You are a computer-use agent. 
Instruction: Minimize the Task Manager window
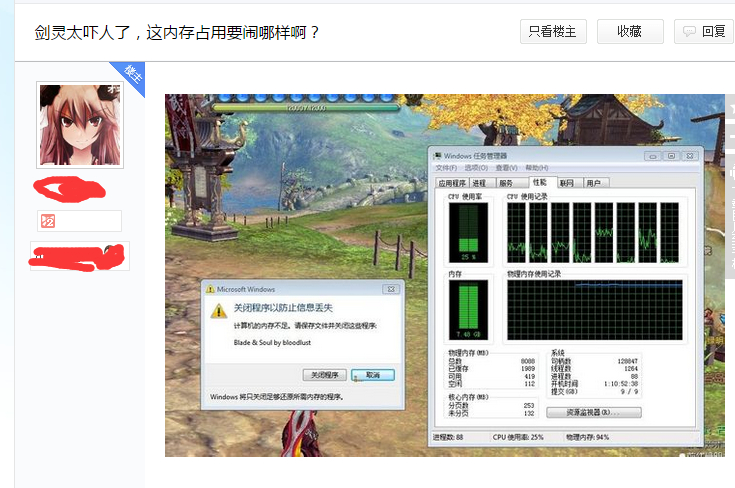[x=652, y=156]
